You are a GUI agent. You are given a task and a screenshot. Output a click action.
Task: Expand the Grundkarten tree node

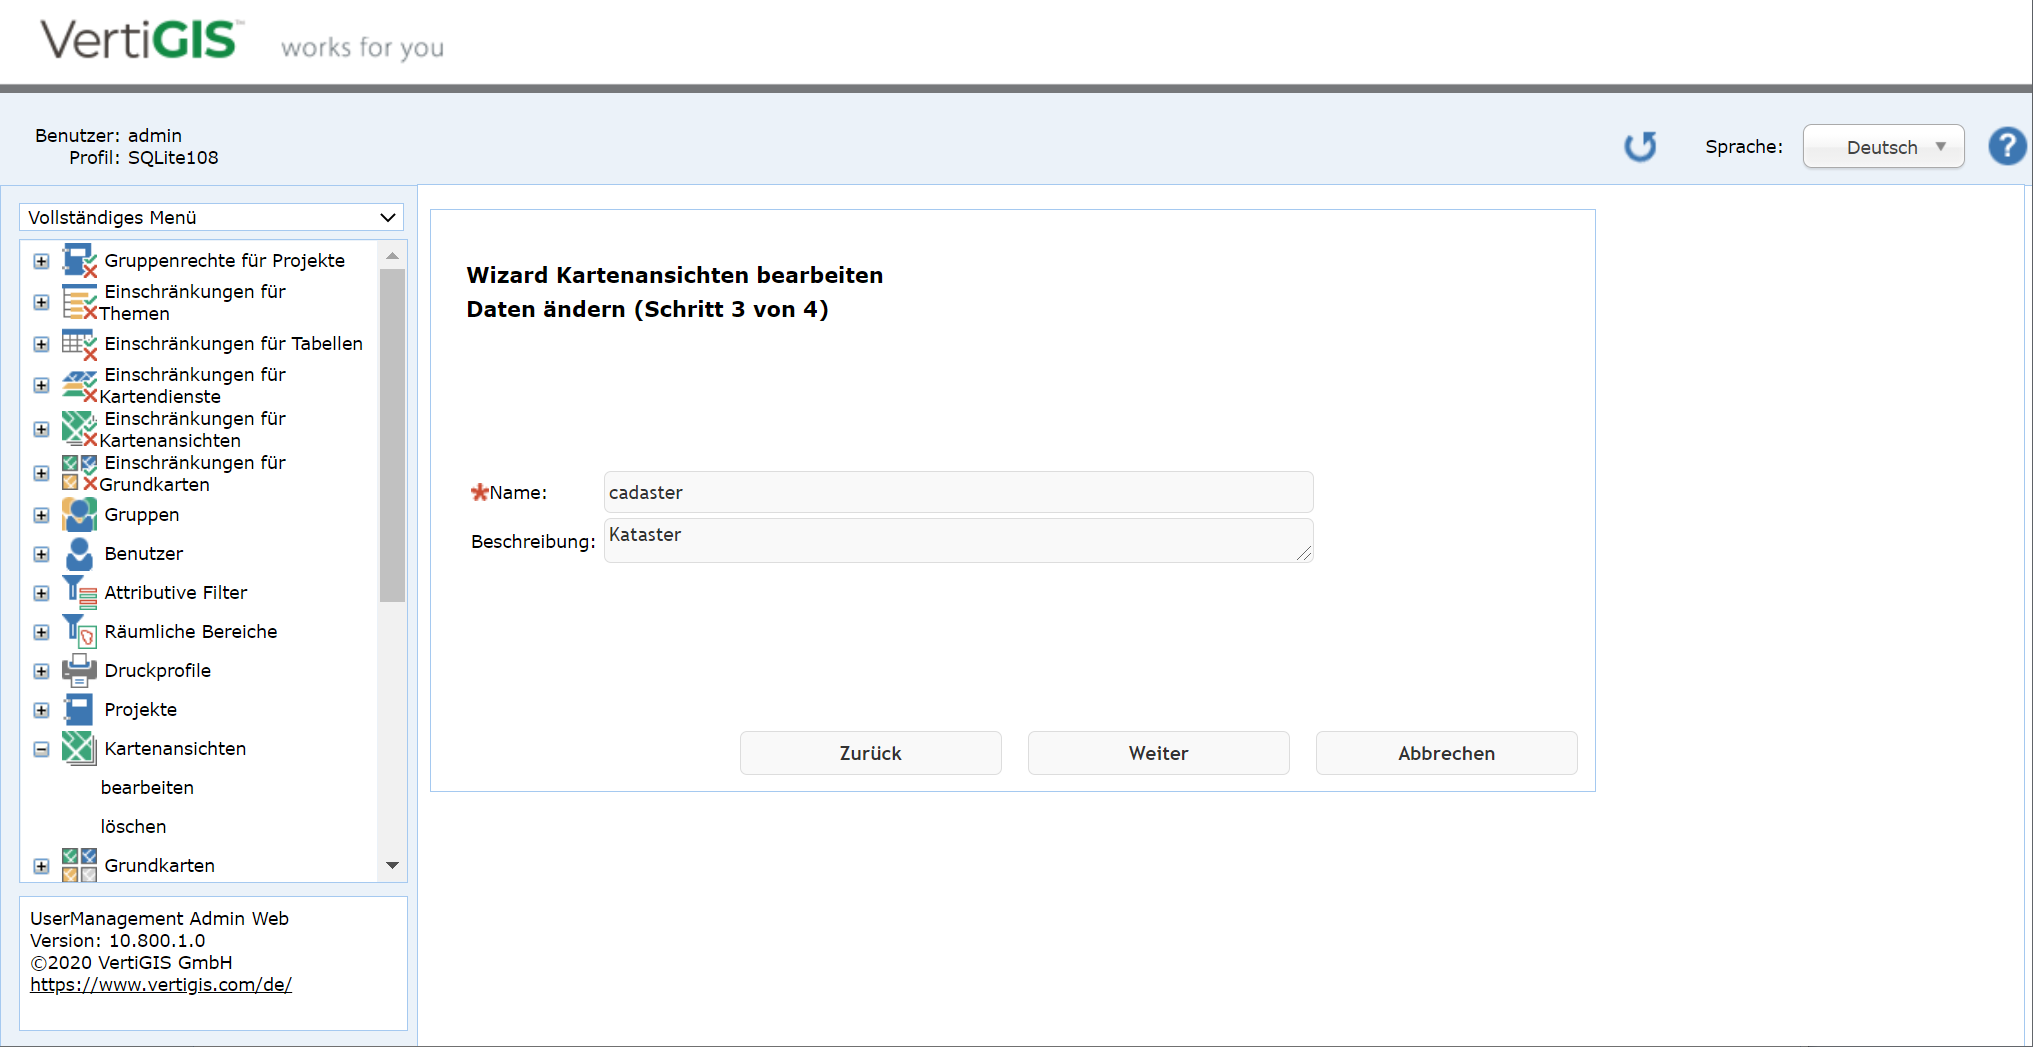tap(41, 865)
